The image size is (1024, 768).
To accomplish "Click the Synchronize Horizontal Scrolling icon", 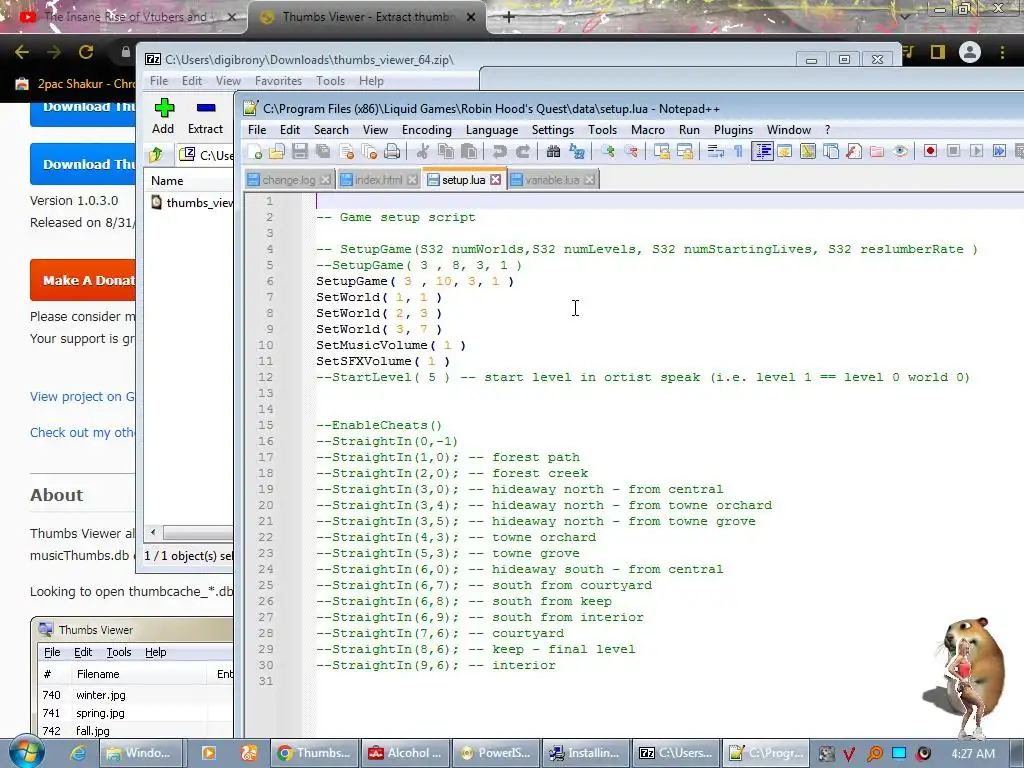I will pyautogui.click(x=684, y=152).
